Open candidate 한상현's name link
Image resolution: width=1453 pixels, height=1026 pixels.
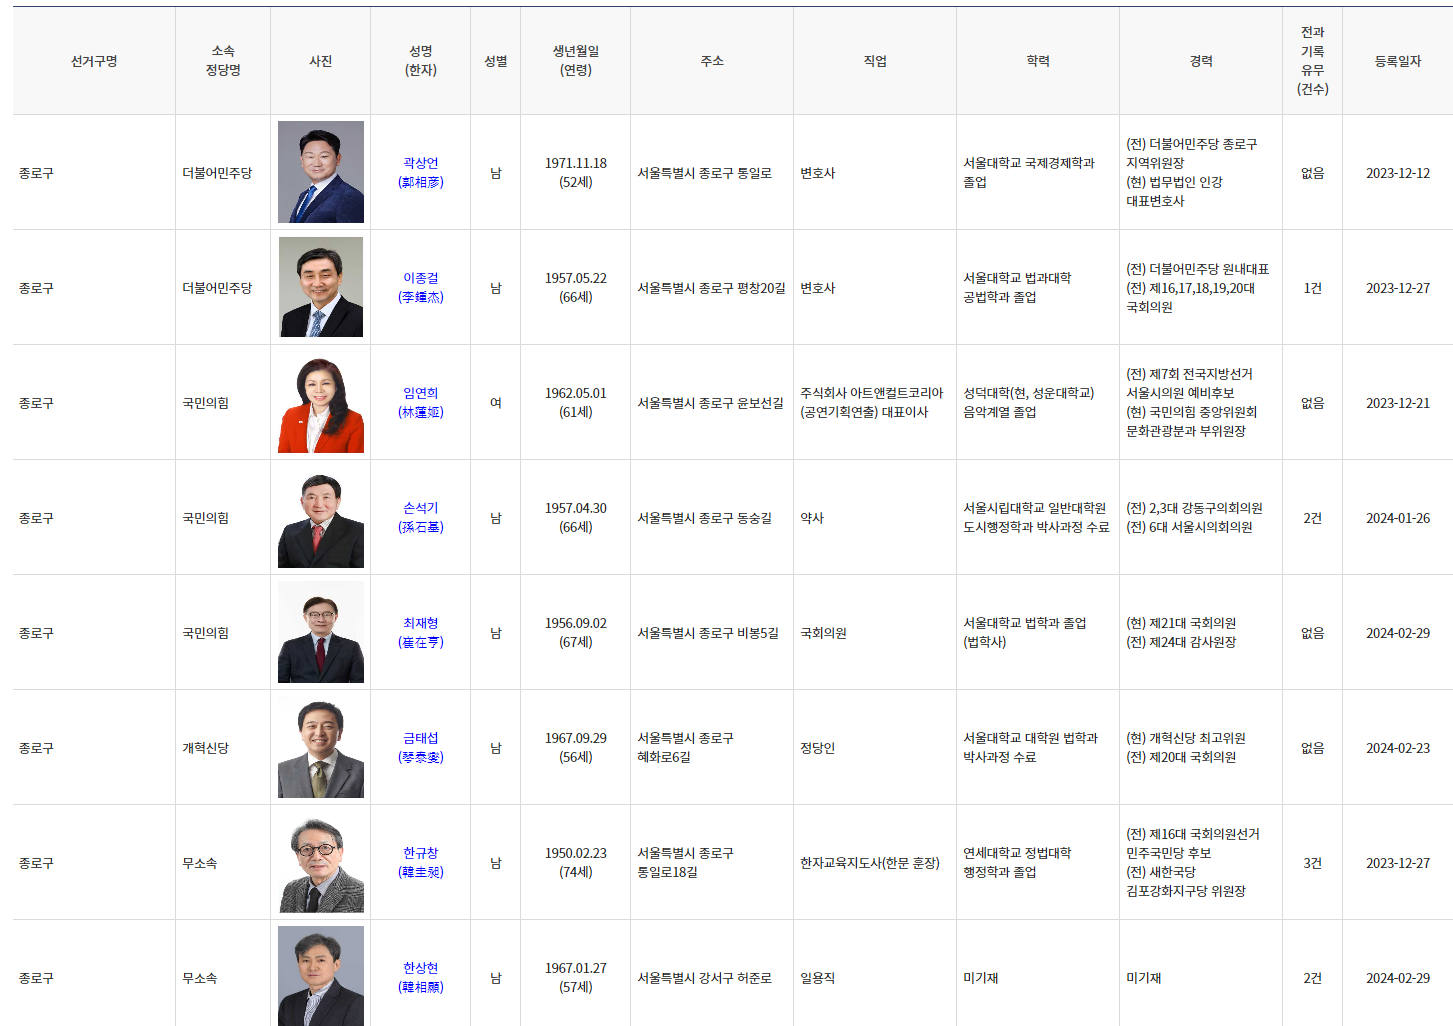420,977
